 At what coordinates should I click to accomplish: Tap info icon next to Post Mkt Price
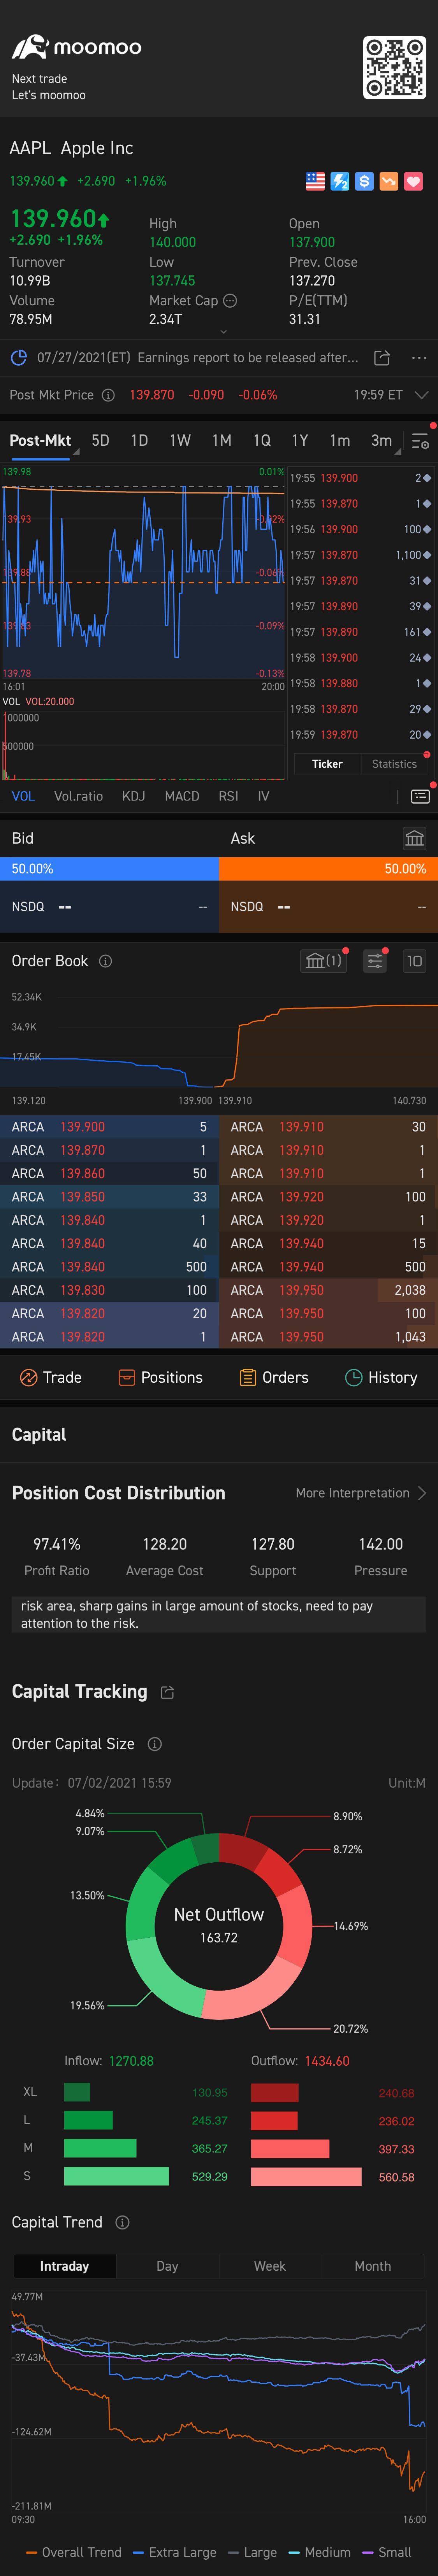(108, 395)
